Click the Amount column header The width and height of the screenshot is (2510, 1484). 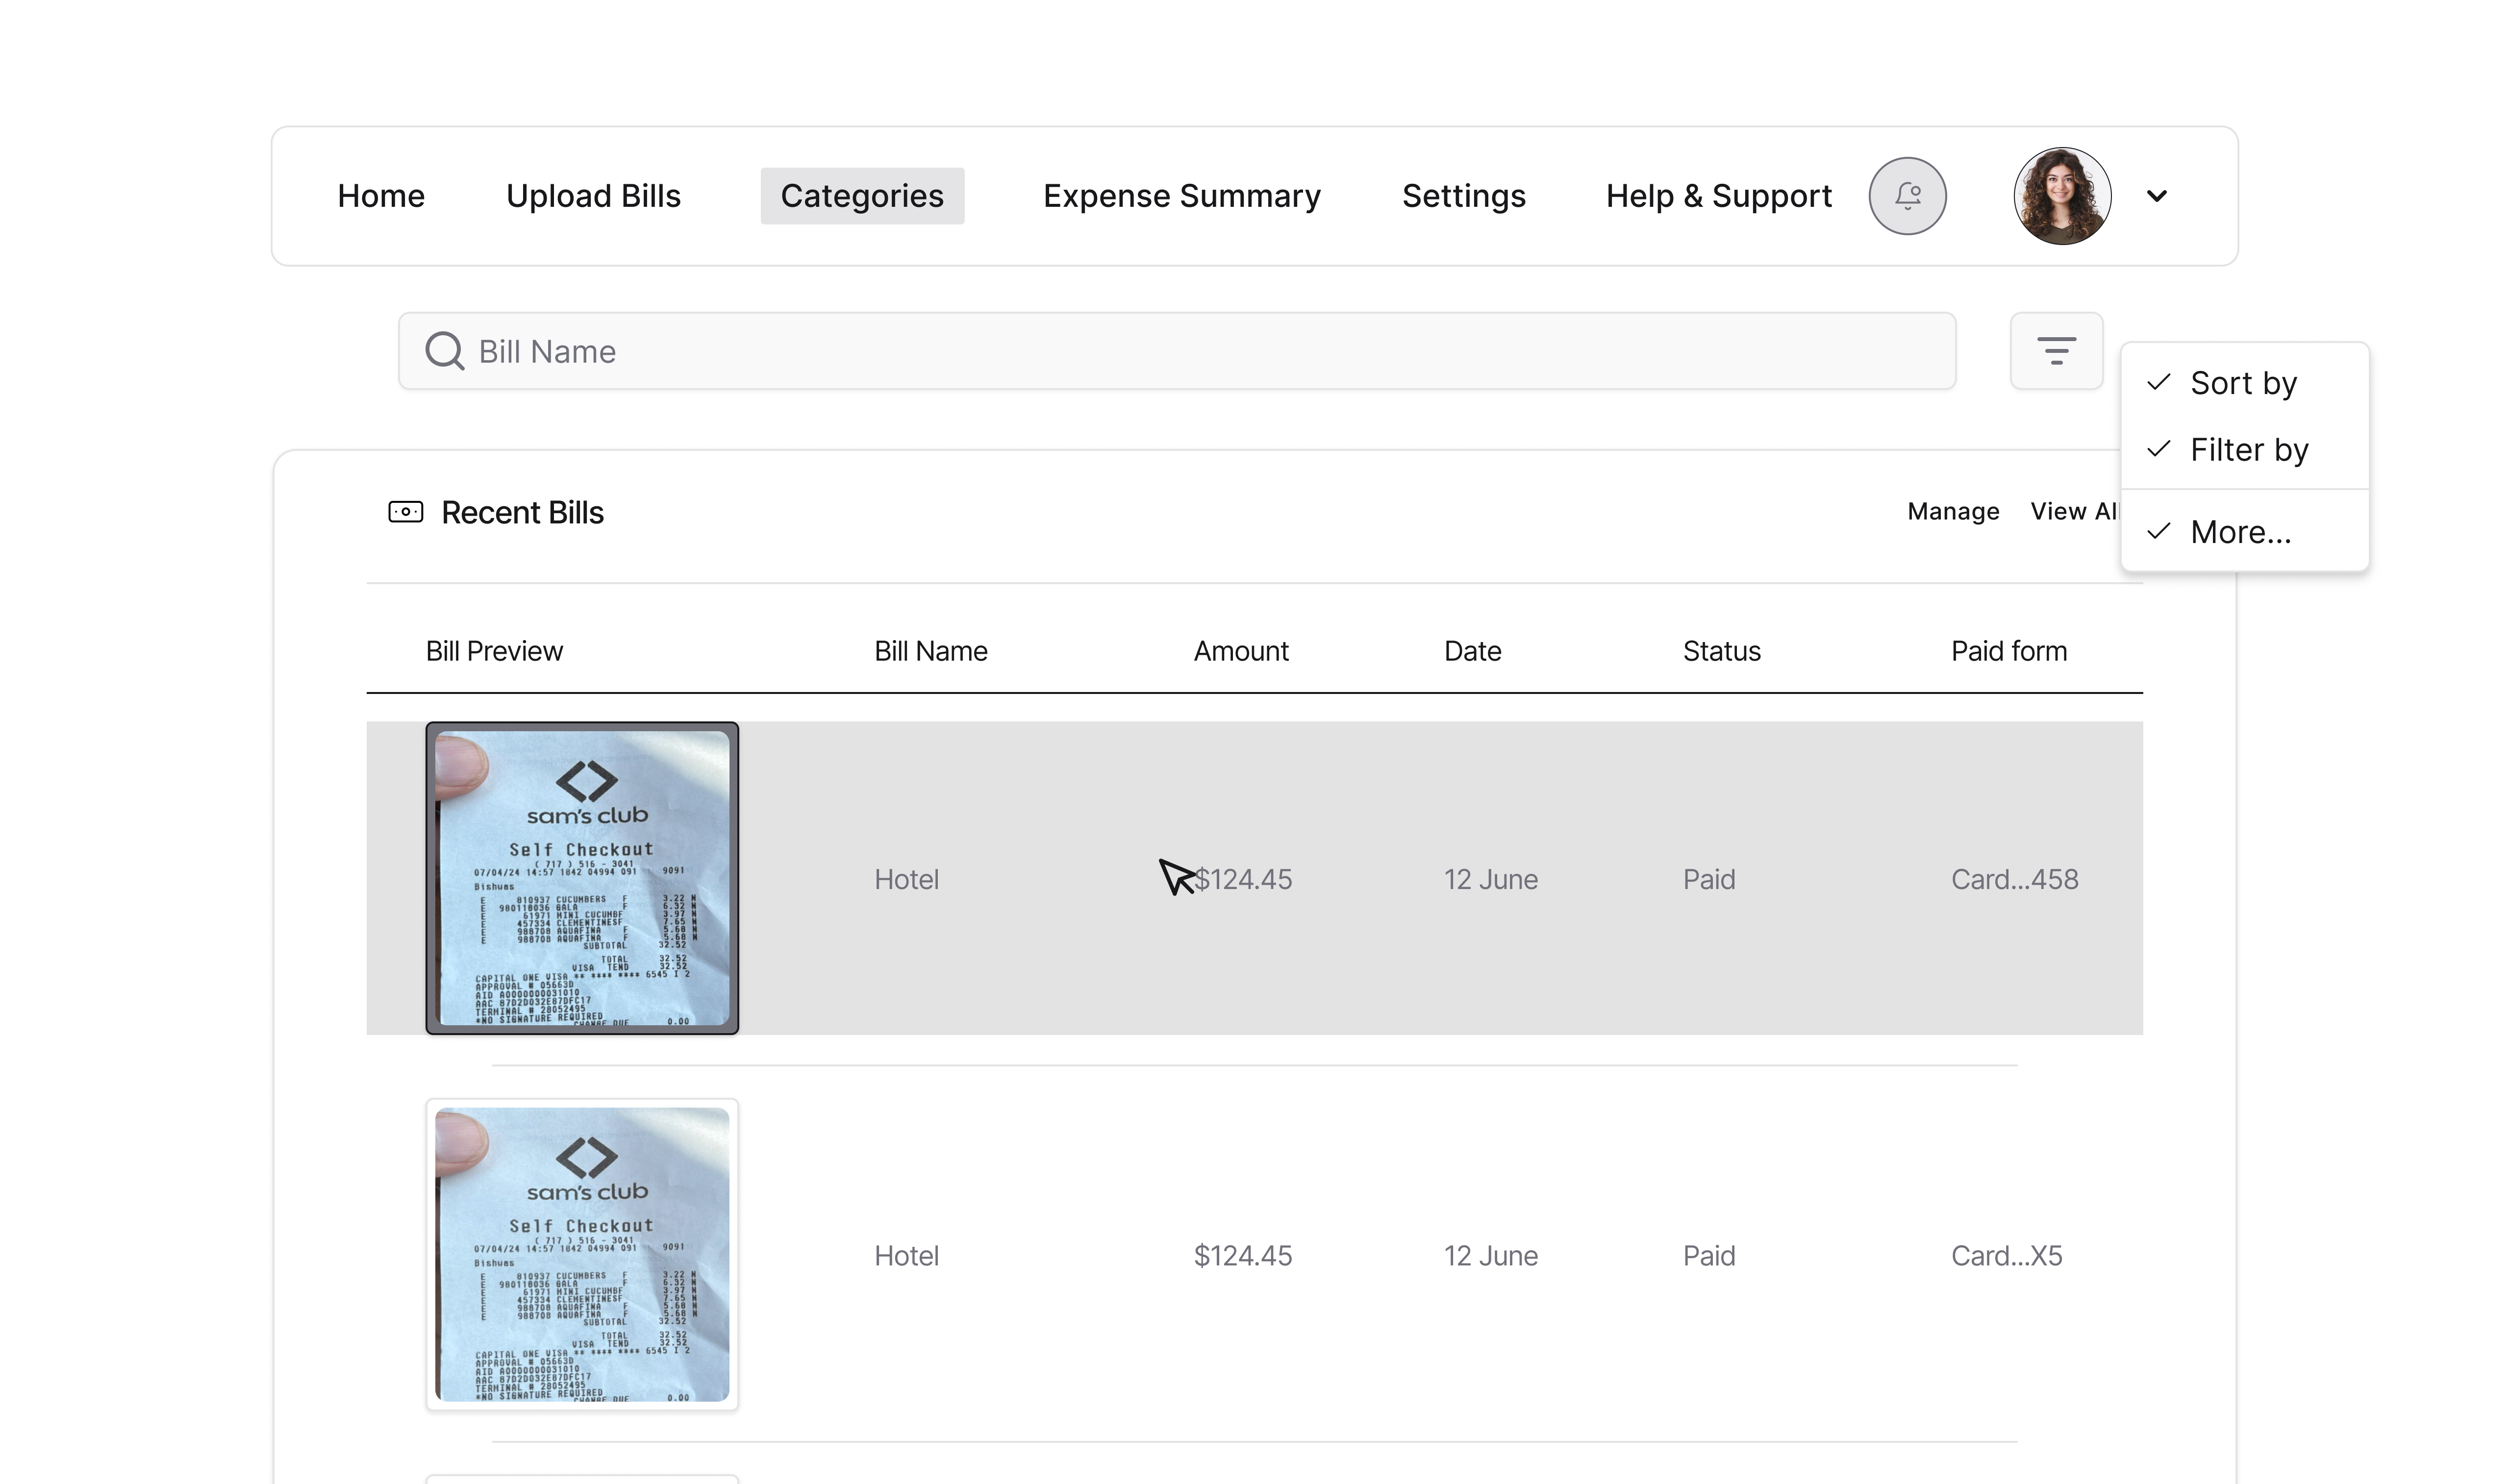[1240, 651]
